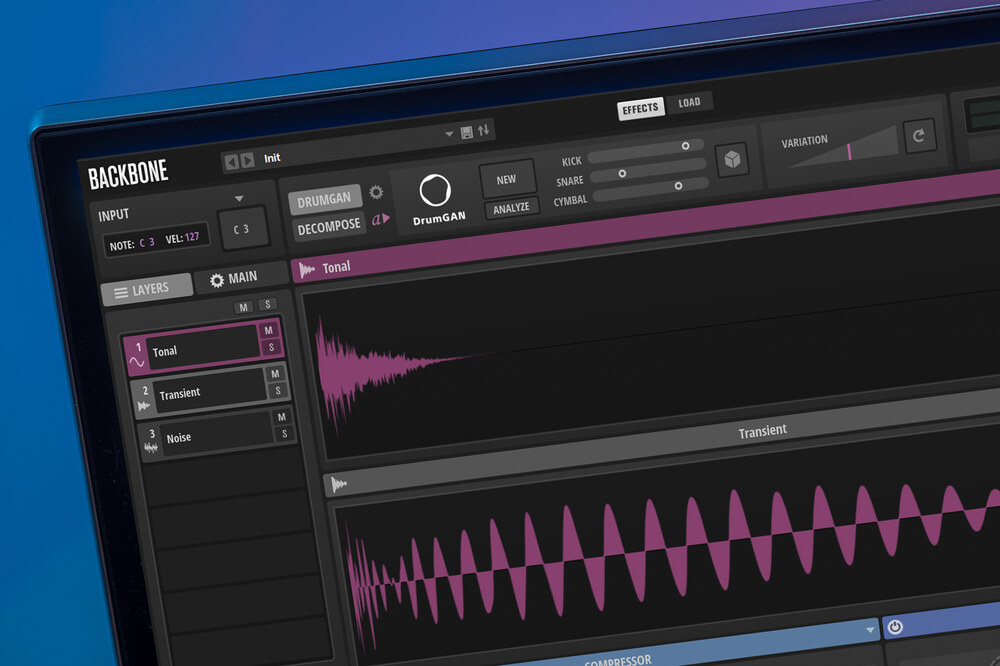Solo the Transient layer
This screenshot has height=666, width=1000.
pos(277,391)
